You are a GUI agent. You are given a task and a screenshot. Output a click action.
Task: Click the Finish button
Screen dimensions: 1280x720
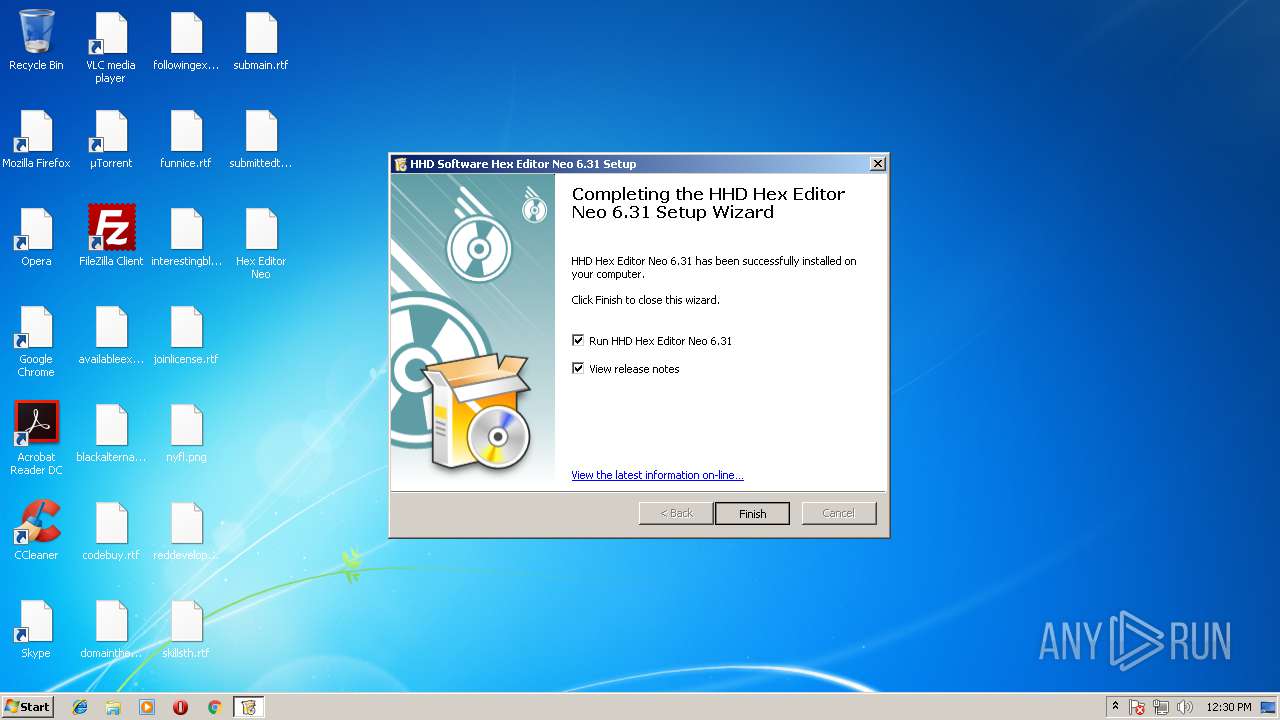coord(752,513)
